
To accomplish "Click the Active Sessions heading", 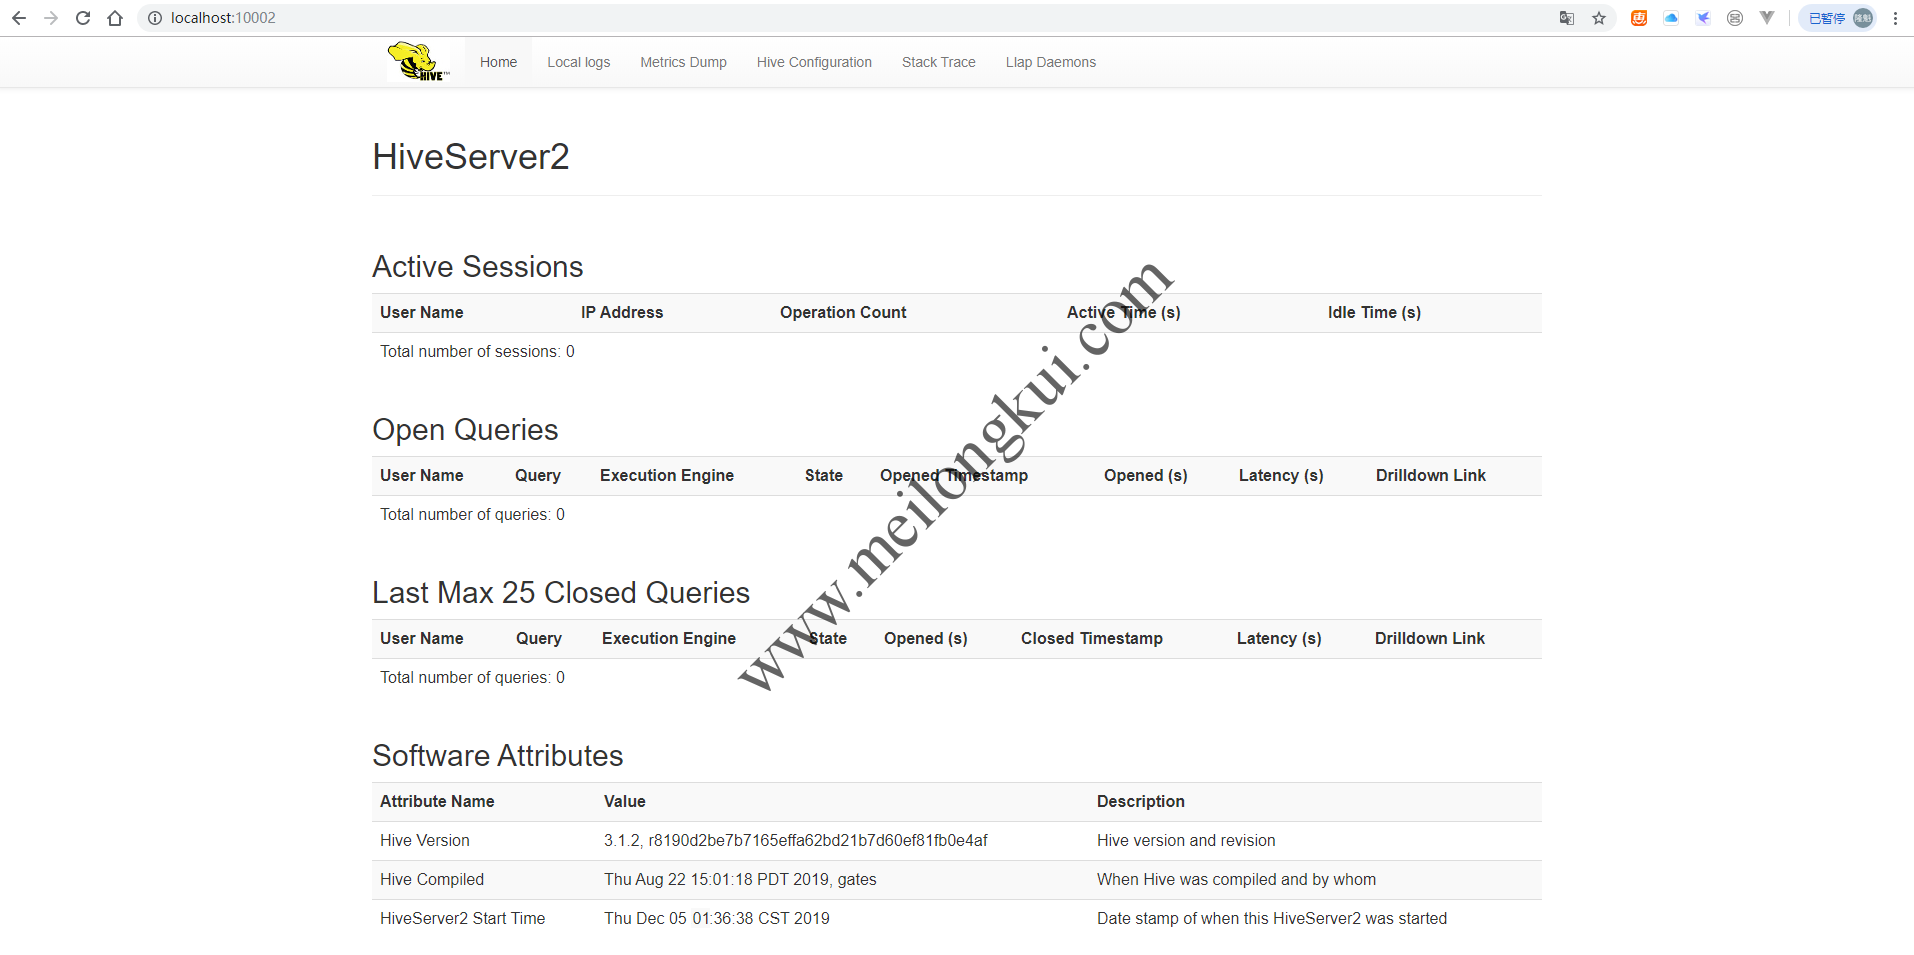I will click(x=477, y=267).
